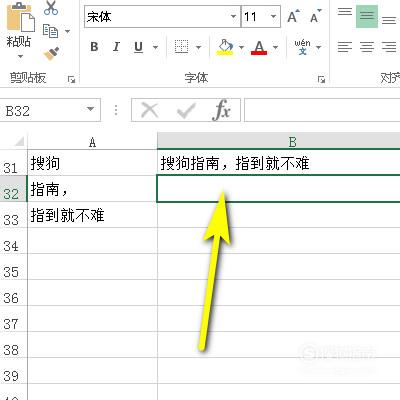Screen dimensions: 400x400
Task: Align cell text to the right
Action: [x=389, y=47]
